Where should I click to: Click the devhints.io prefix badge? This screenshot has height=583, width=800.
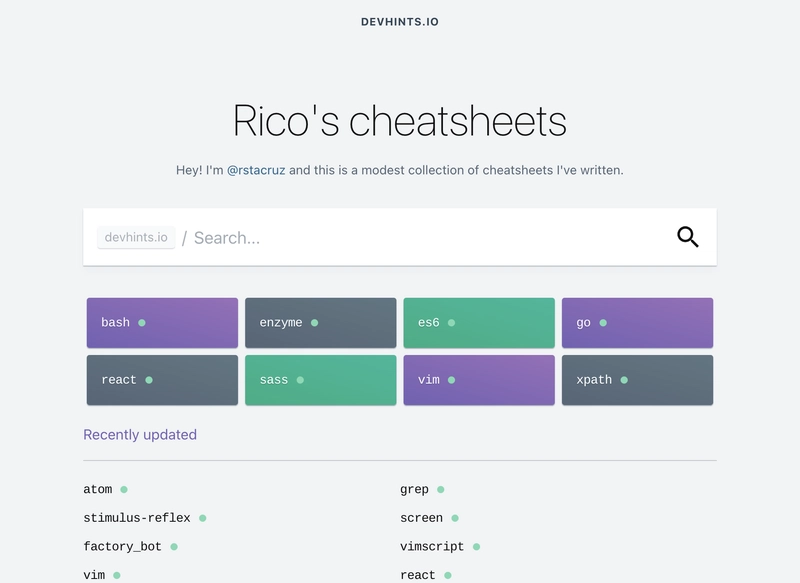pyautogui.click(x=136, y=237)
